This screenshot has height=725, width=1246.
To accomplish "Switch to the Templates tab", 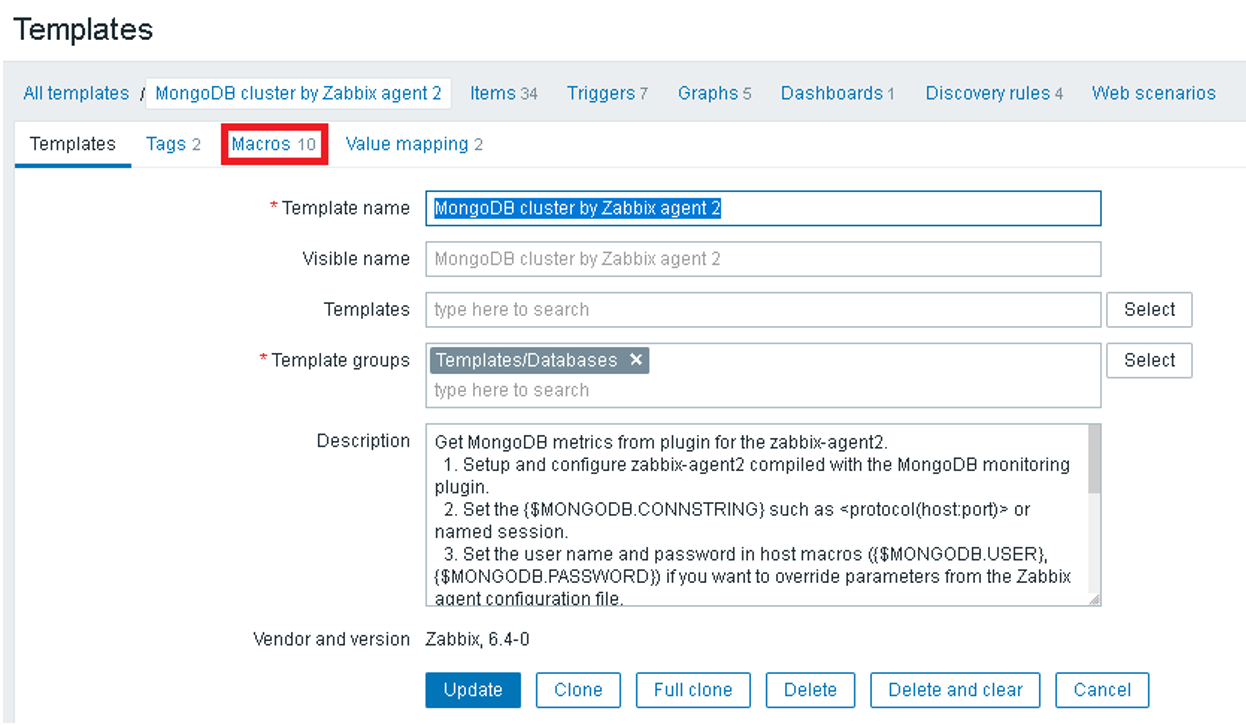I will (x=73, y=144).
